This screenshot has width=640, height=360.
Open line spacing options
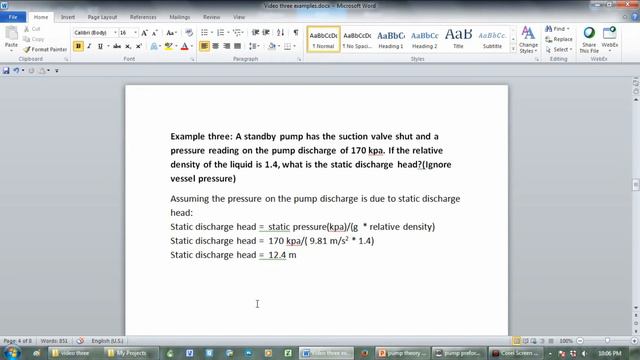pos(253,46)
